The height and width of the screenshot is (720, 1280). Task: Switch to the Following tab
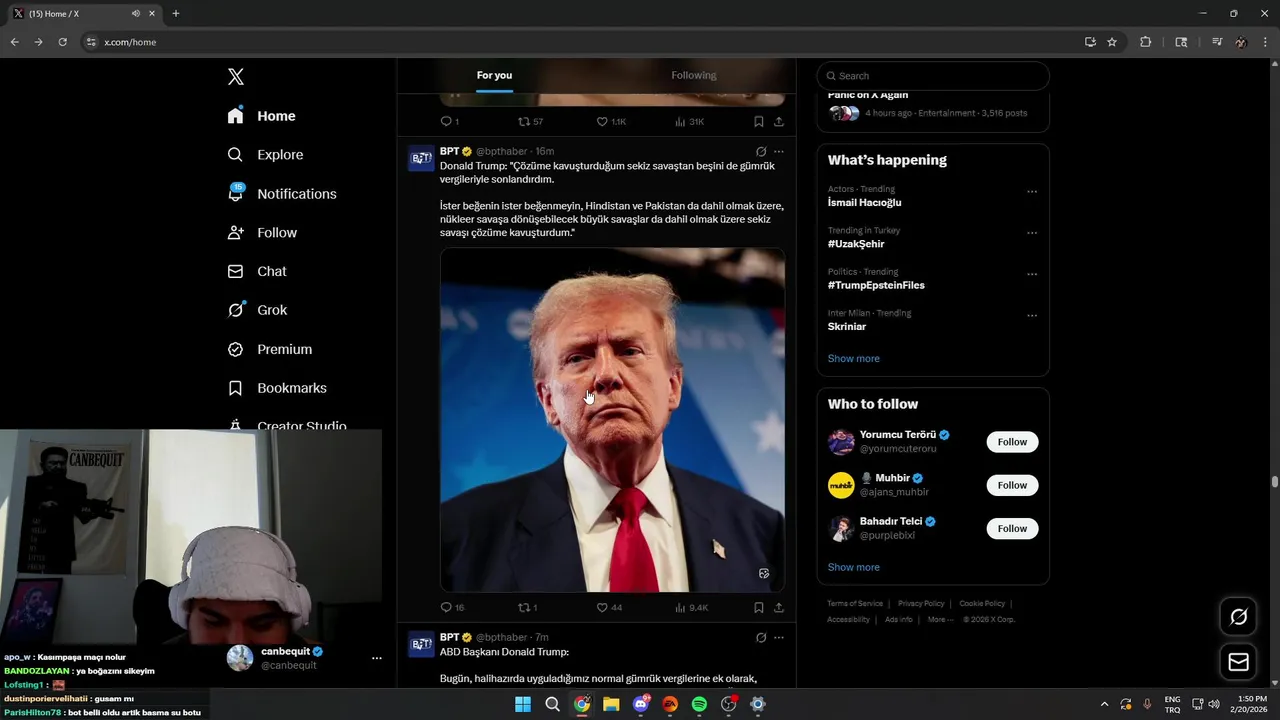coord(693,75)
